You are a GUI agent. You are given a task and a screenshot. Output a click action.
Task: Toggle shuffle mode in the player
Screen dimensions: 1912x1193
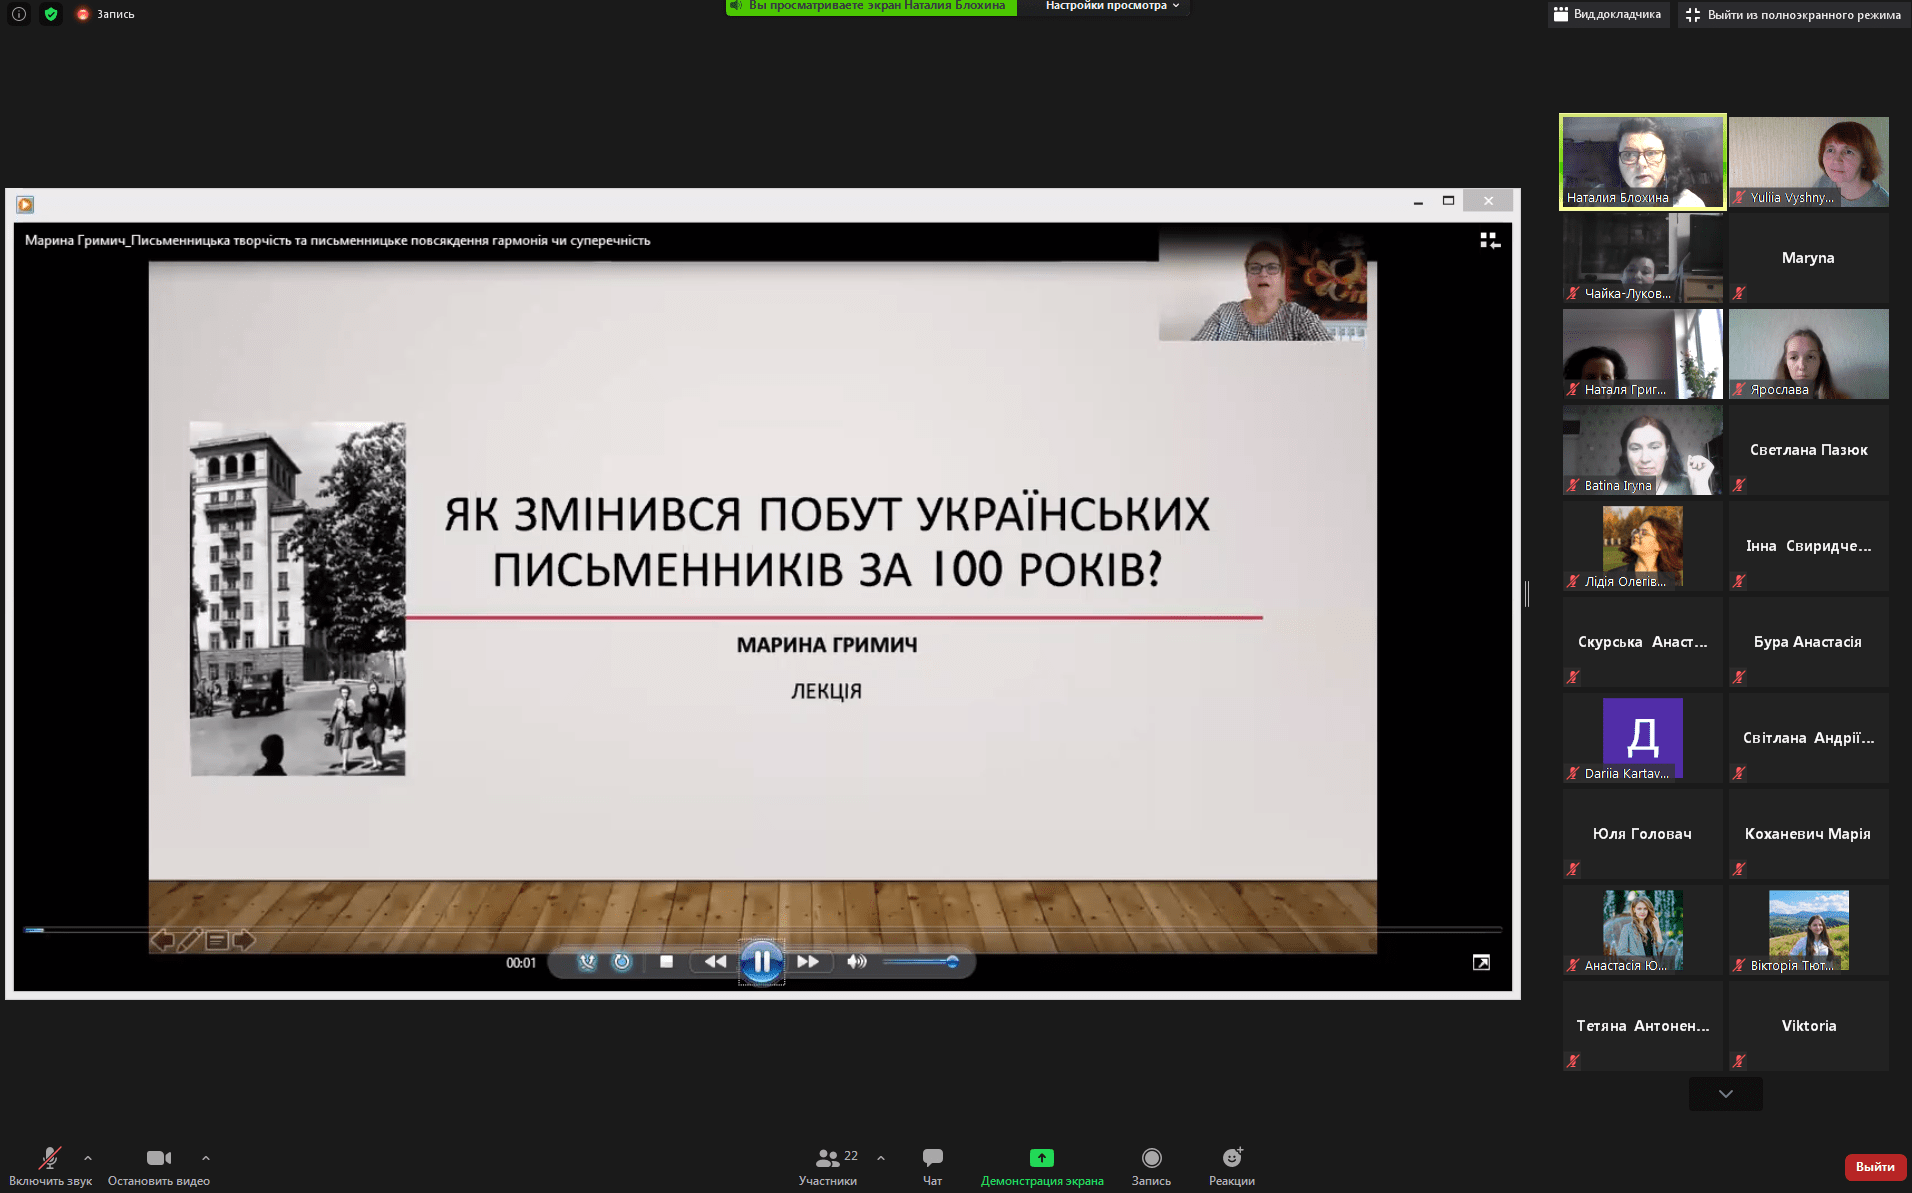coord(586,962)
